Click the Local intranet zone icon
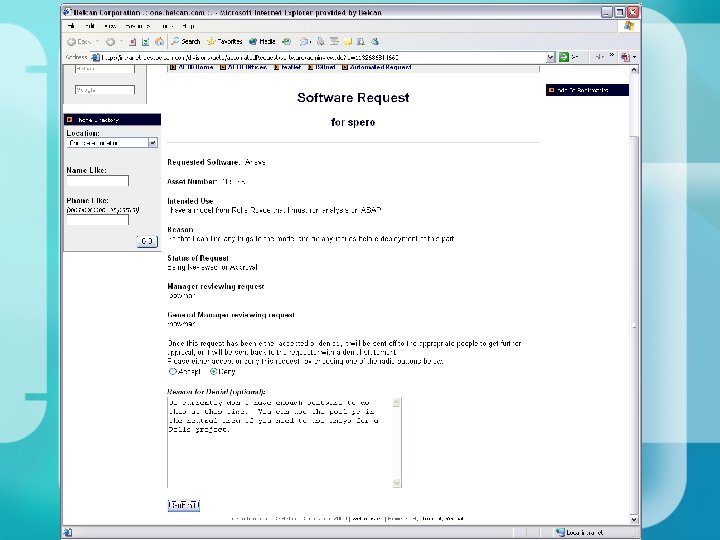720x540 pixels. [x=560, y=532]
